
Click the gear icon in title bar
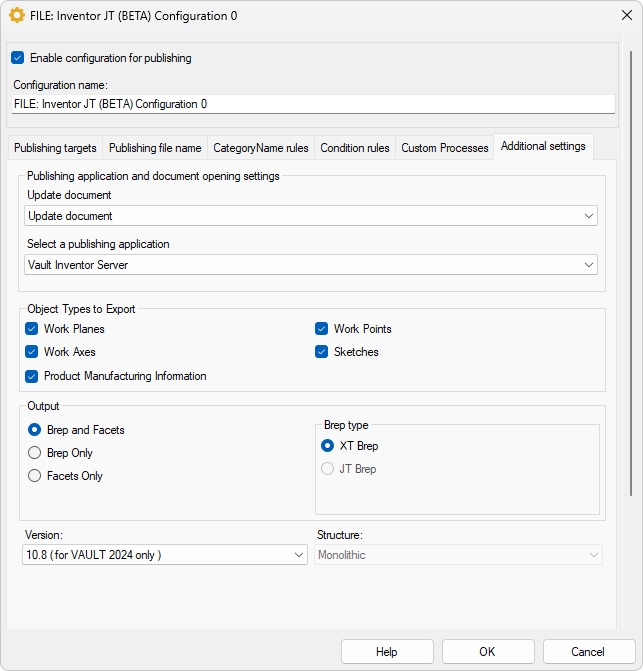coord(17,16)
